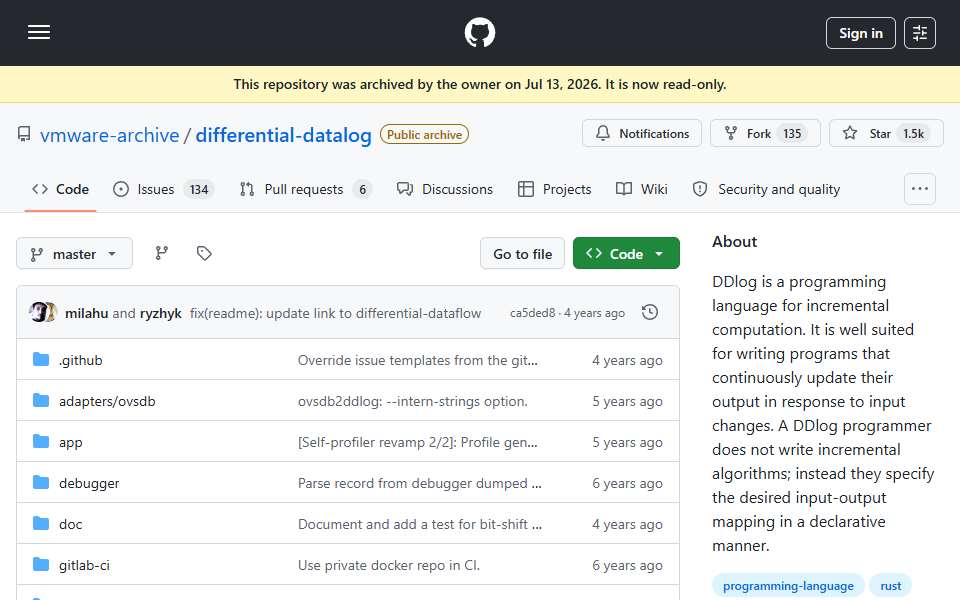Click the Issues count 134 badge
960x600 pixels.
(x=199, y=190)
